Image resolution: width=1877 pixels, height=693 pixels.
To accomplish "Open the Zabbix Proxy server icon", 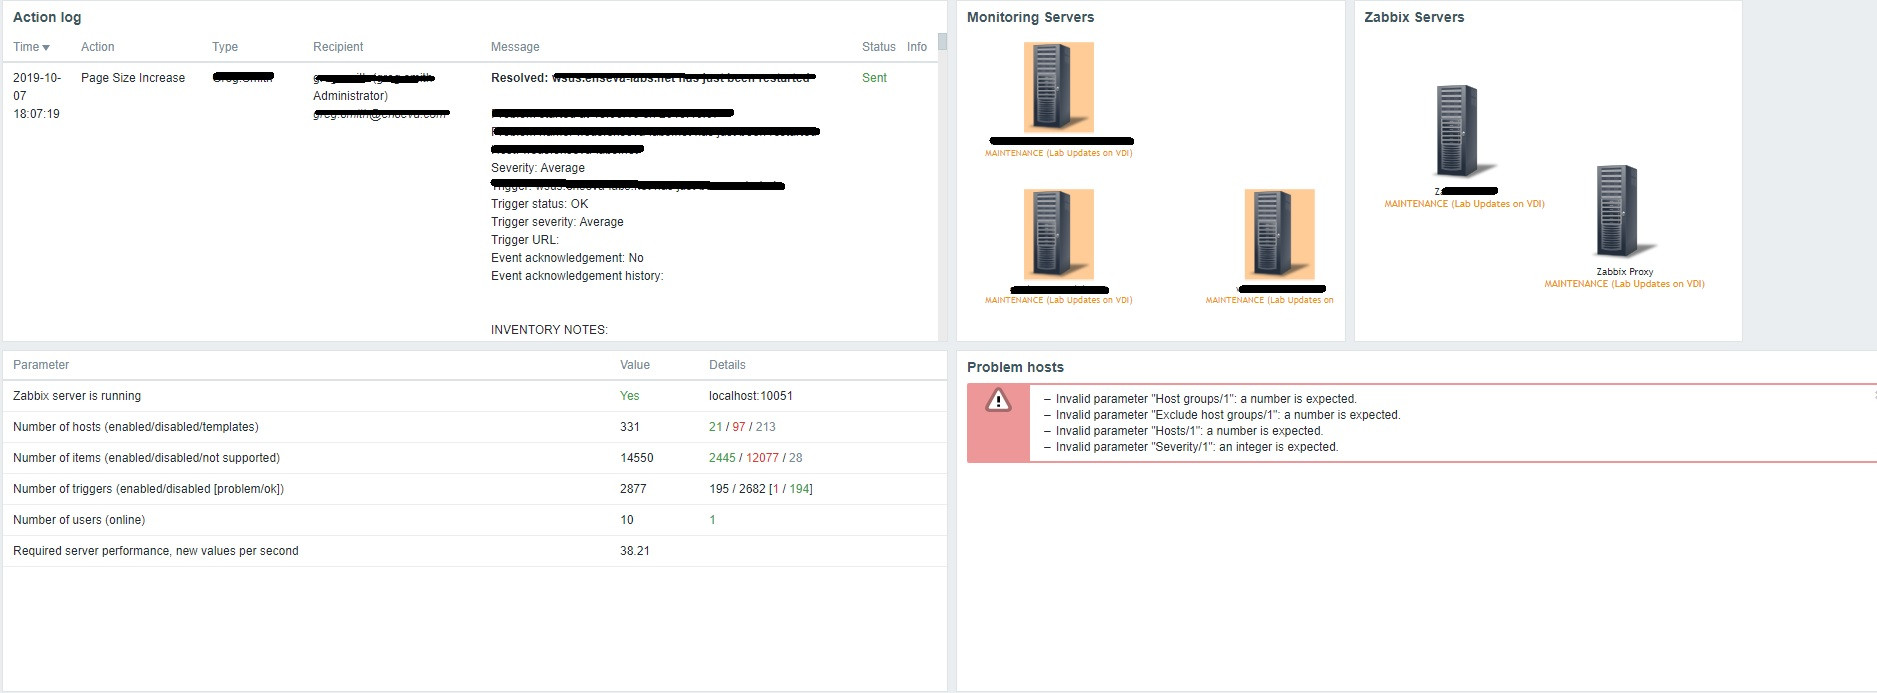I will pos(1624,212).
